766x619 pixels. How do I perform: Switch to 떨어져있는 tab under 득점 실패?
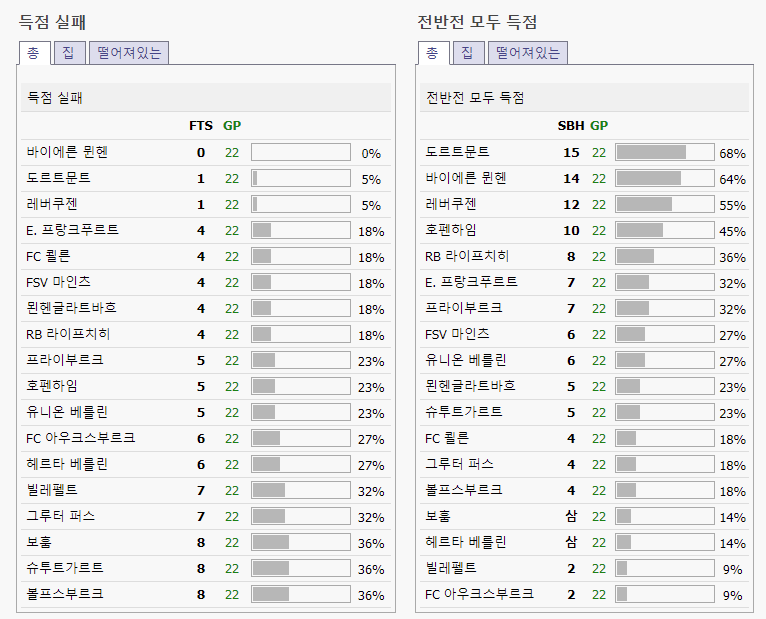pyautogui.click(x=129, y=53)
